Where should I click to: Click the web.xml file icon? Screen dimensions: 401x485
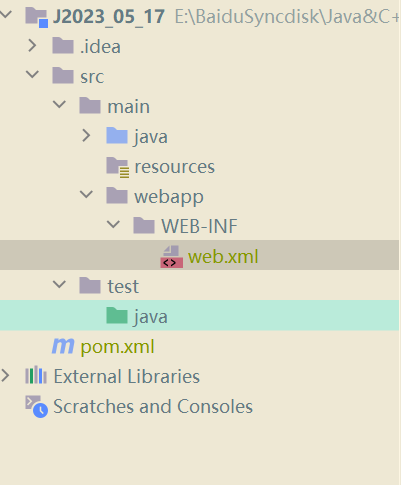[172, 257]
